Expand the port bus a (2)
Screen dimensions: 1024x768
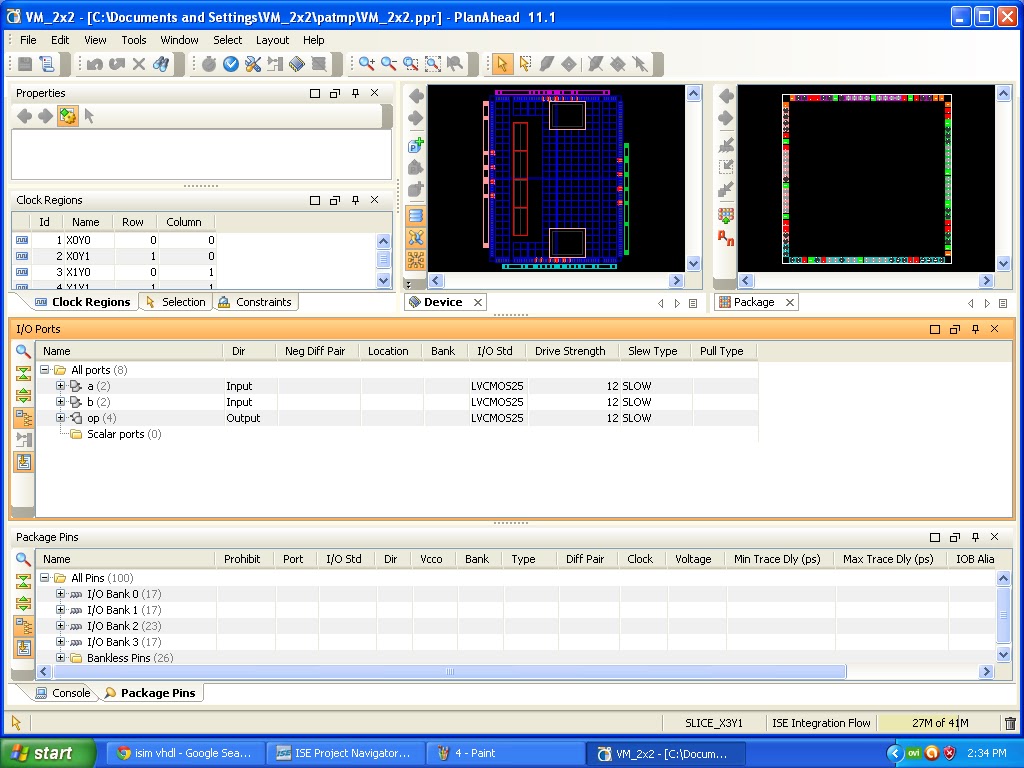tap(60, 385)
